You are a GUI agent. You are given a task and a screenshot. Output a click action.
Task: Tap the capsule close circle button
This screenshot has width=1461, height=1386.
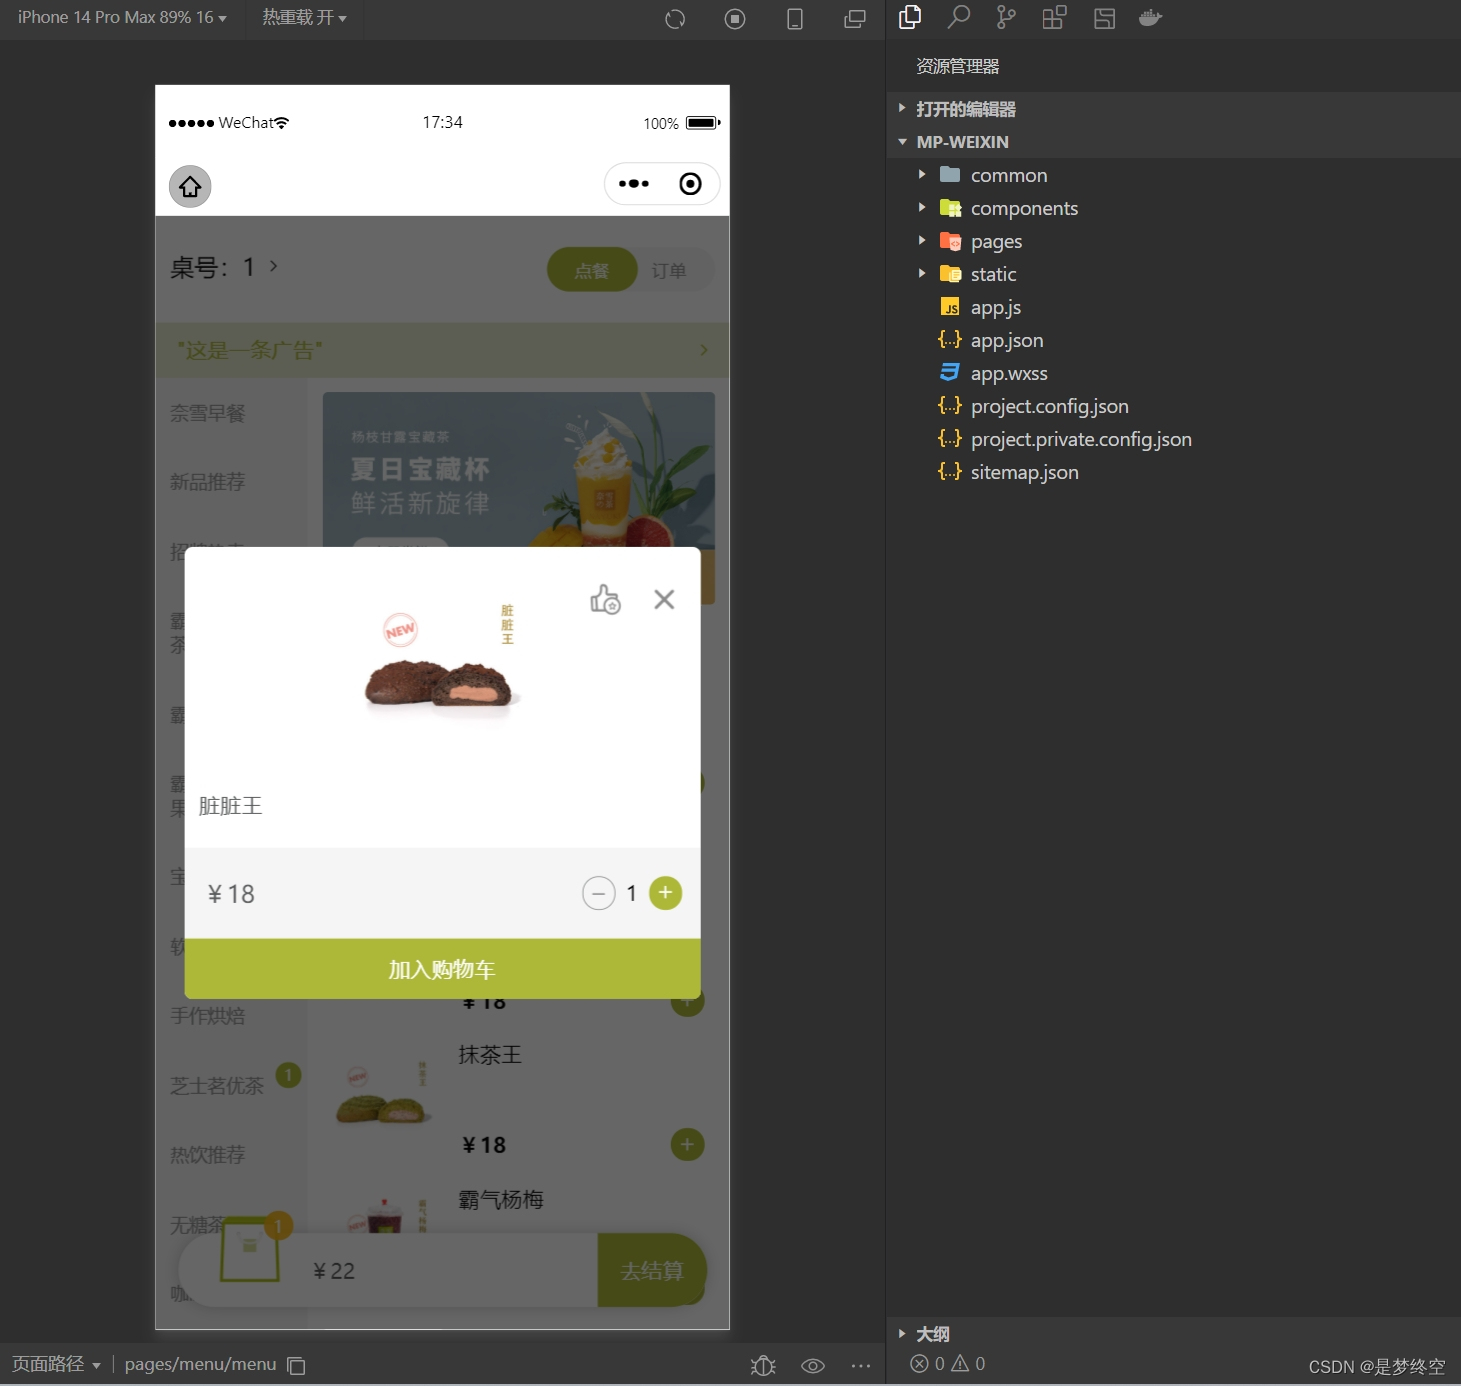(690, 184)
